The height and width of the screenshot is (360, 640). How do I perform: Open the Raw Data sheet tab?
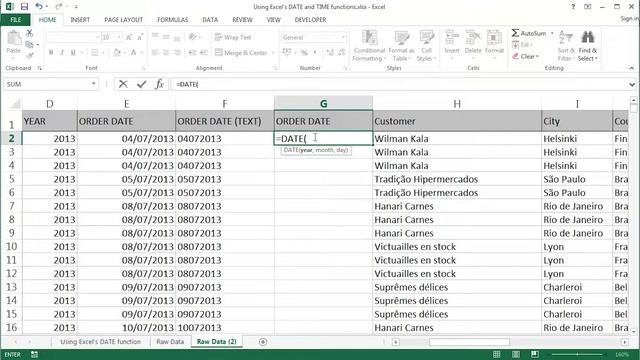pyautogui.click(x=170, y=342)
